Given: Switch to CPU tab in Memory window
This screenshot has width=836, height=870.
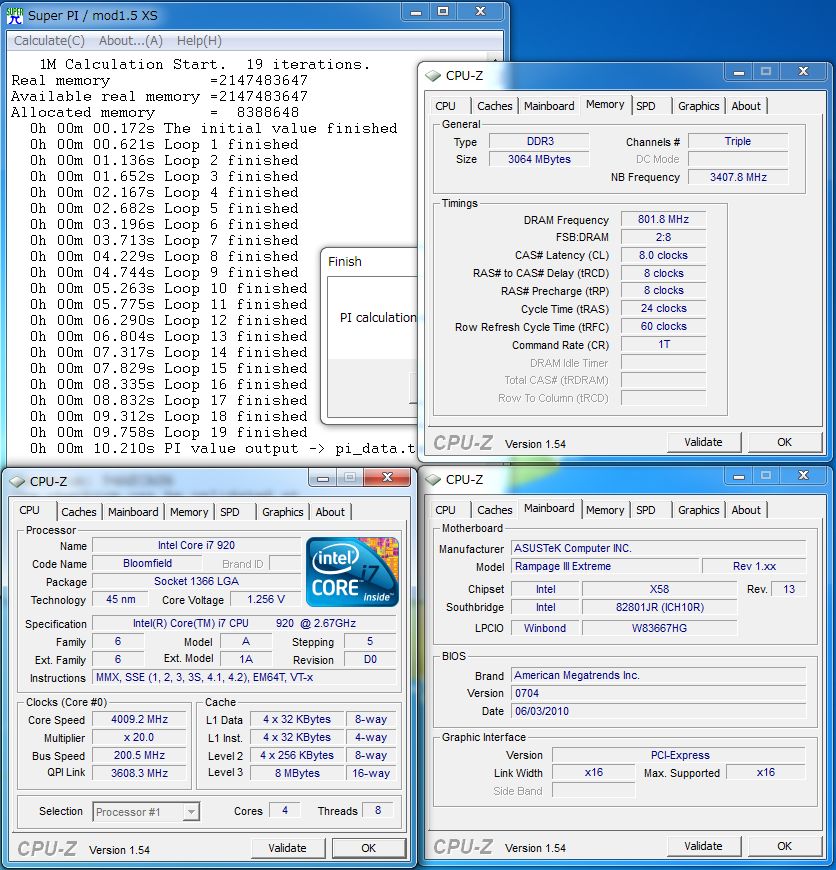Looking at the screenshot, I should [x=445, y=106].
